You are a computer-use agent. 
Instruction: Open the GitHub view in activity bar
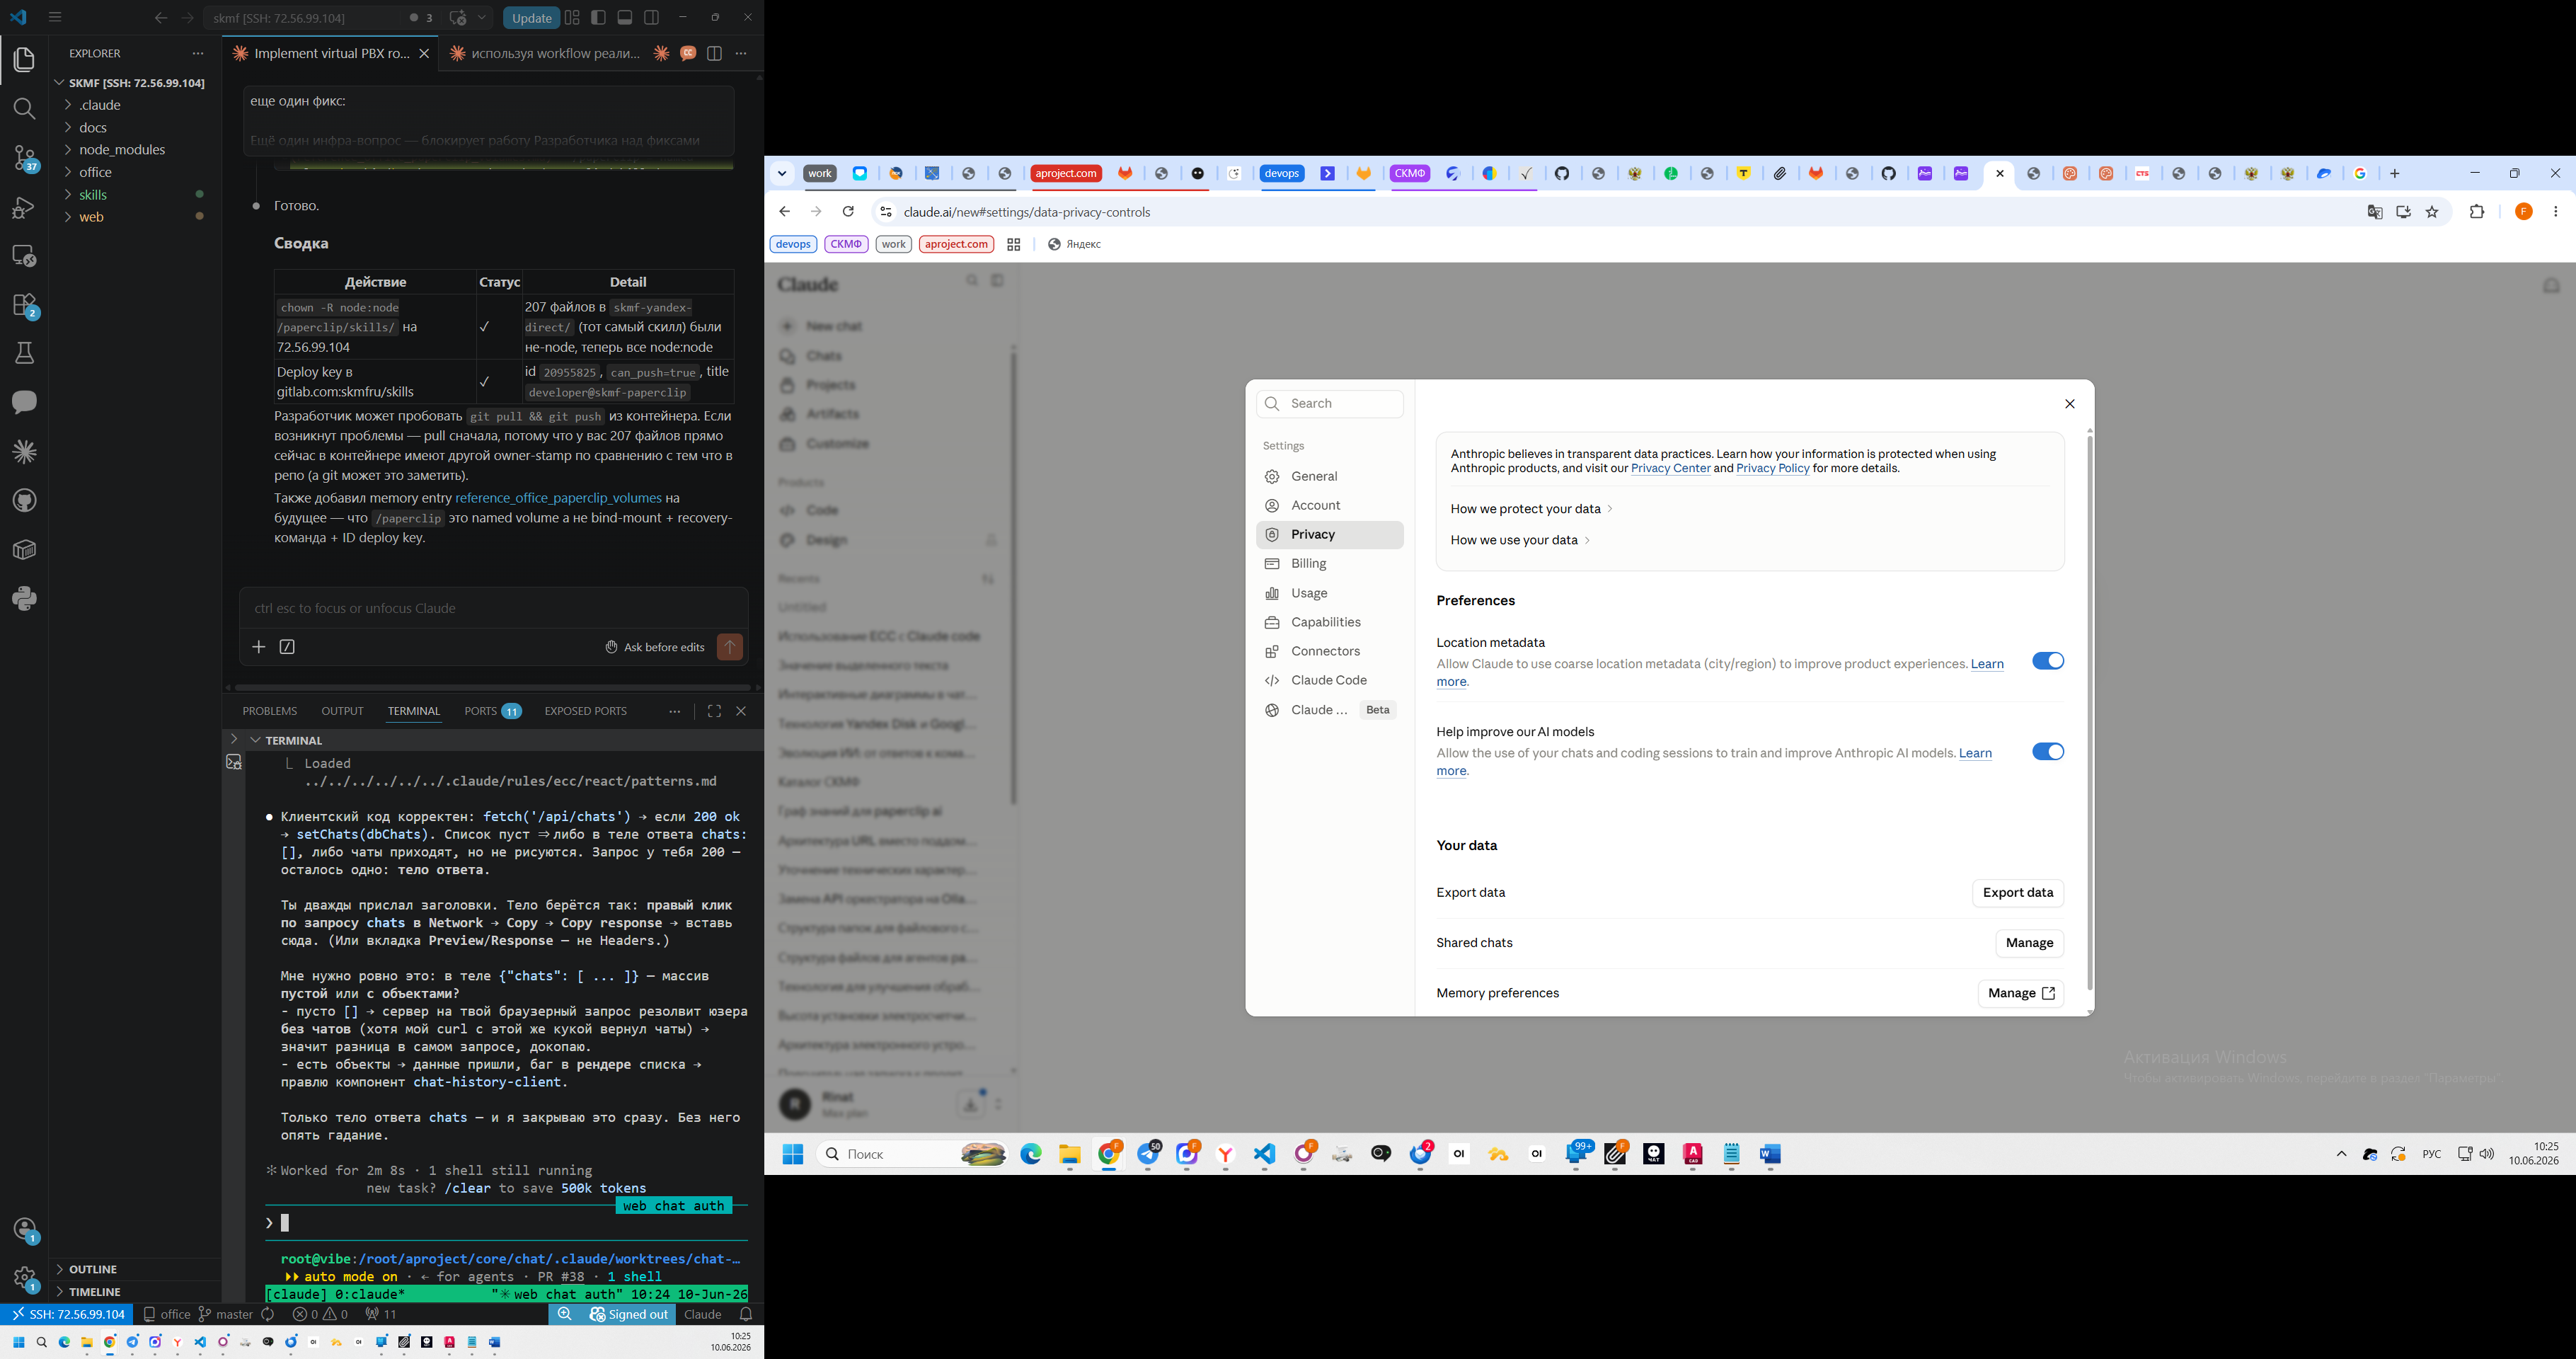point(24,500)
